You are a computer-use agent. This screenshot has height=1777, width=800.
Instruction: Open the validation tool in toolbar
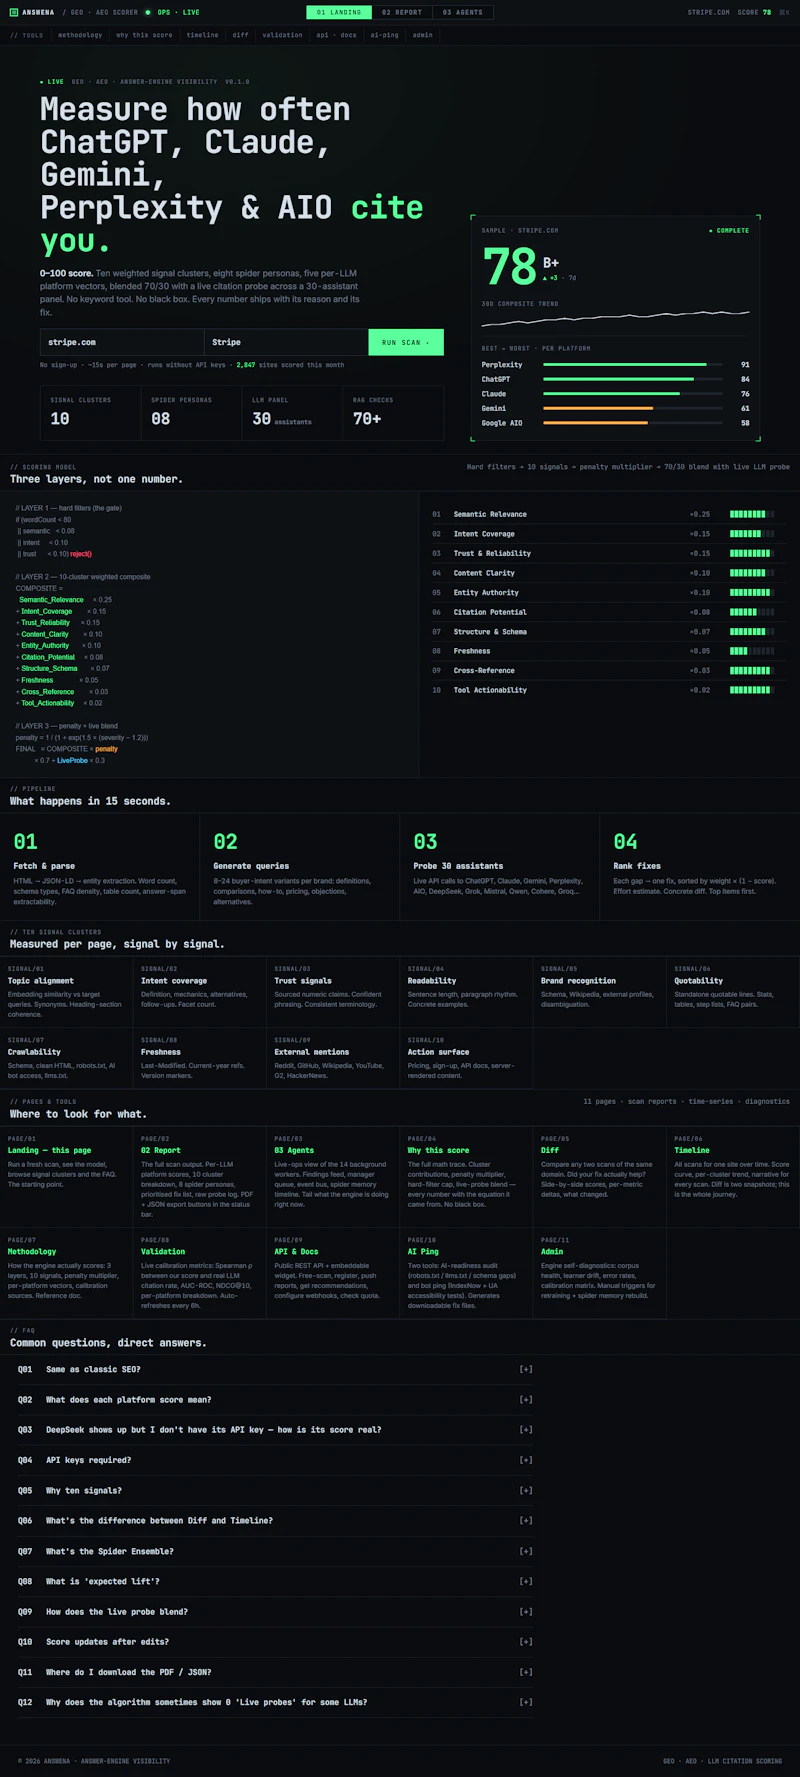[x=282, y=35]
